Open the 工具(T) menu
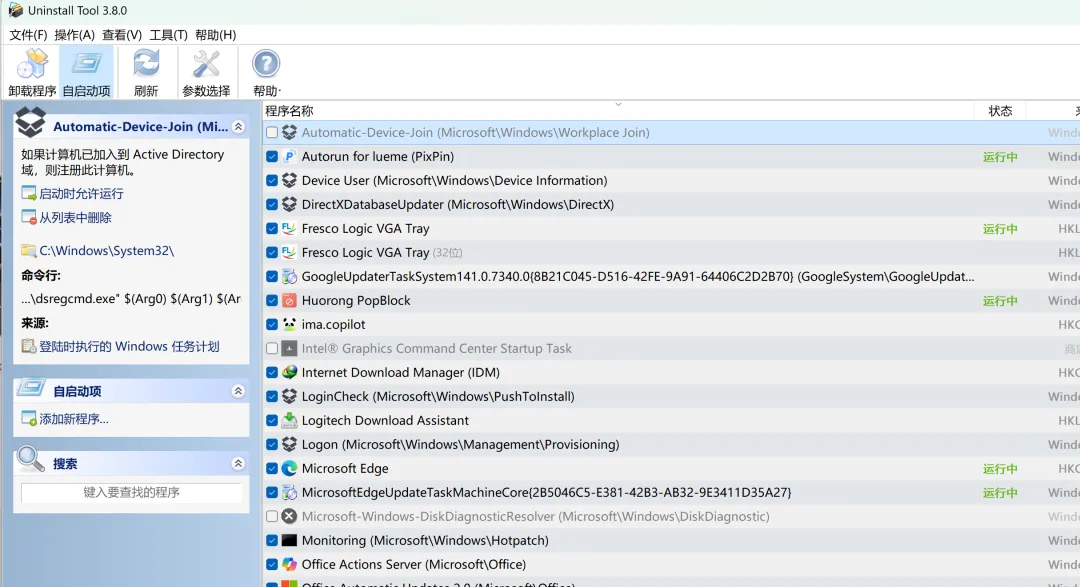Viewport: 1080px width, 587px height. point(168,34)
